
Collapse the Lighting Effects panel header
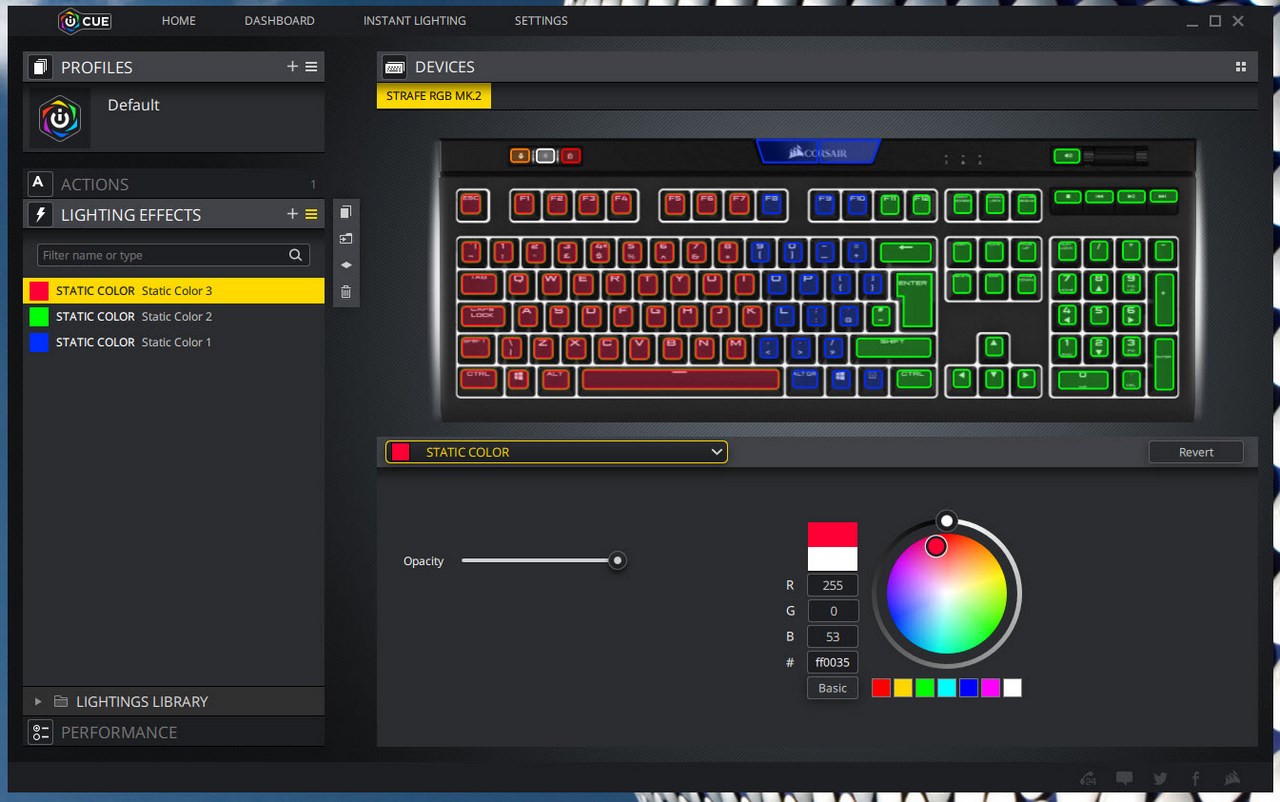pos(173,214)
